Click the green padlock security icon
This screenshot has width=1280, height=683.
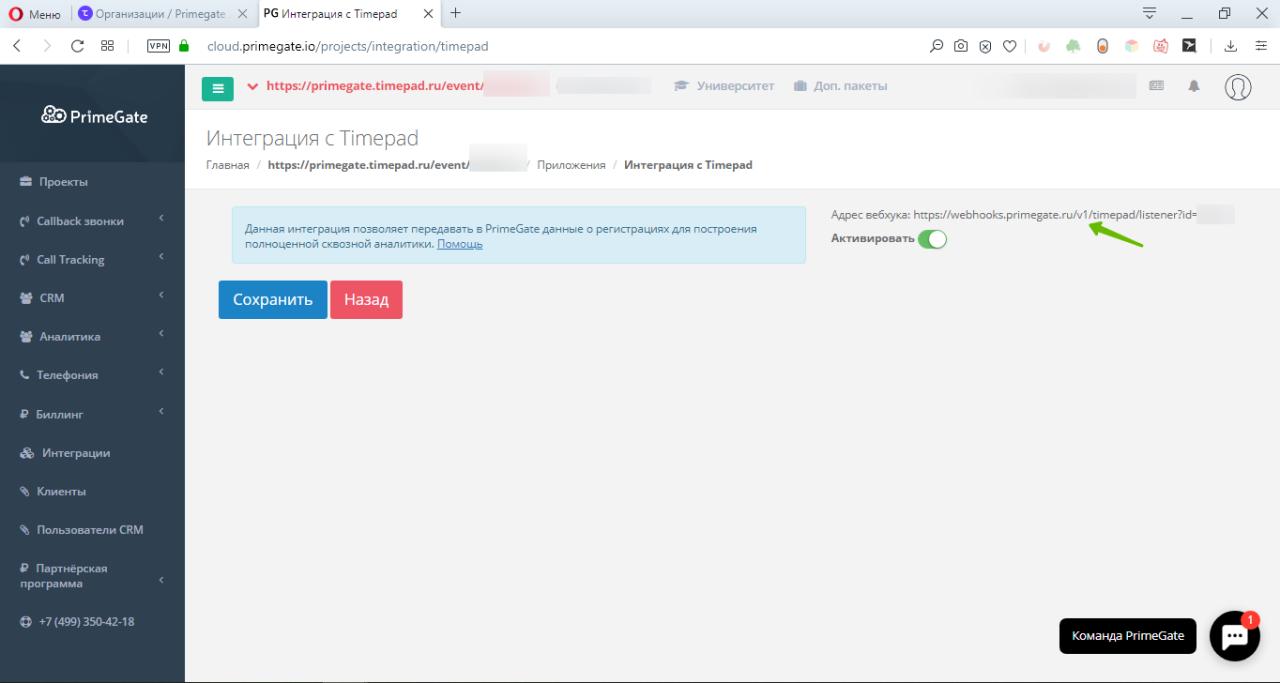tap(184, 46)
